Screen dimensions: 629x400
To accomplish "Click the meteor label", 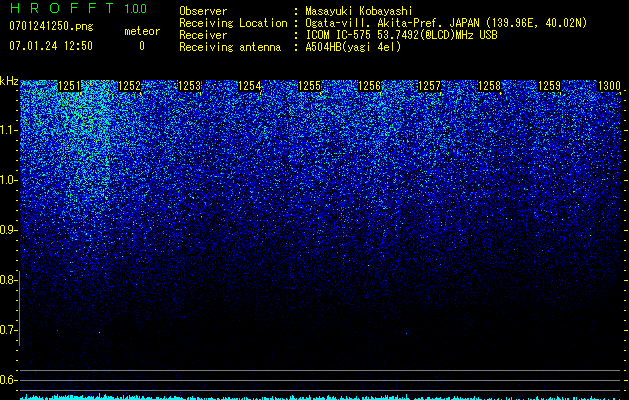I will point(142,31).
